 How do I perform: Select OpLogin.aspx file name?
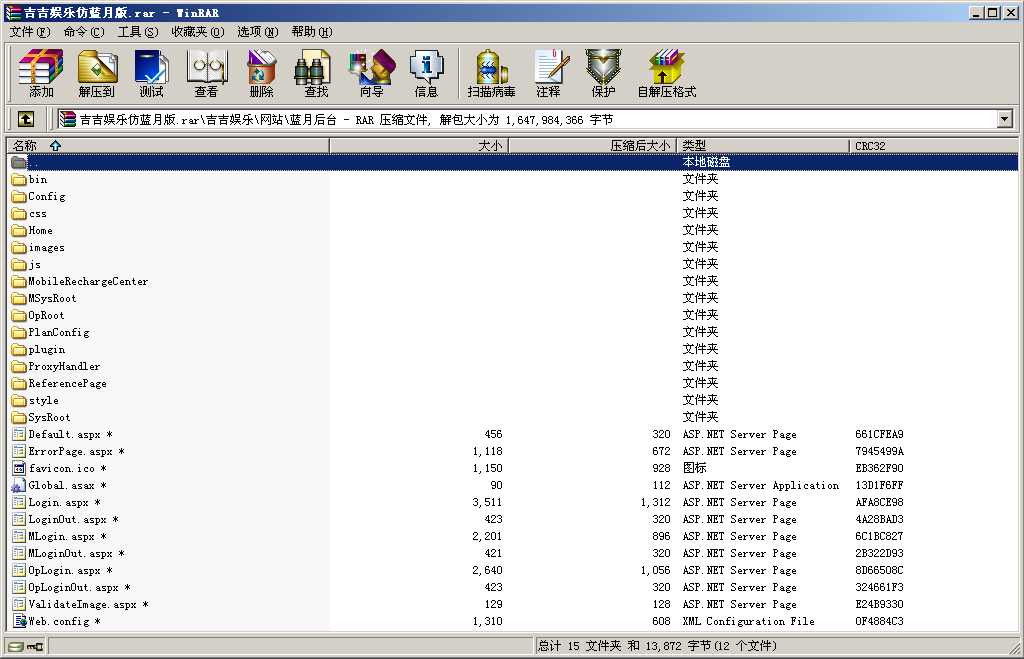click(70, 570)
